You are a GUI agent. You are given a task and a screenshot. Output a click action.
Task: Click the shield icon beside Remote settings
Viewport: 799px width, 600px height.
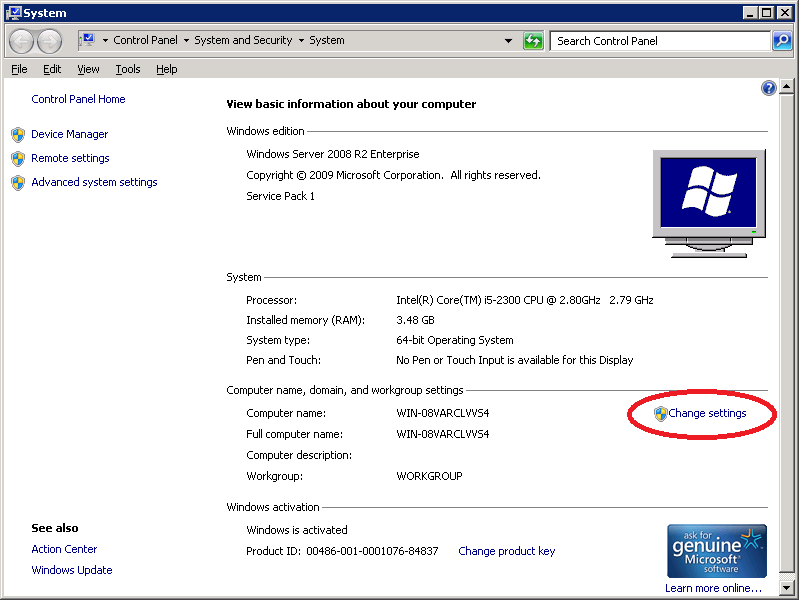pyautogui.click(x=18, y=159)
